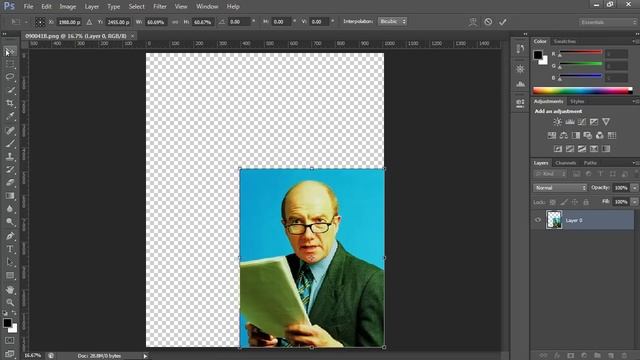Open the History panel icon
Viewport: 640px width, 360px height.
pos(520,49)
